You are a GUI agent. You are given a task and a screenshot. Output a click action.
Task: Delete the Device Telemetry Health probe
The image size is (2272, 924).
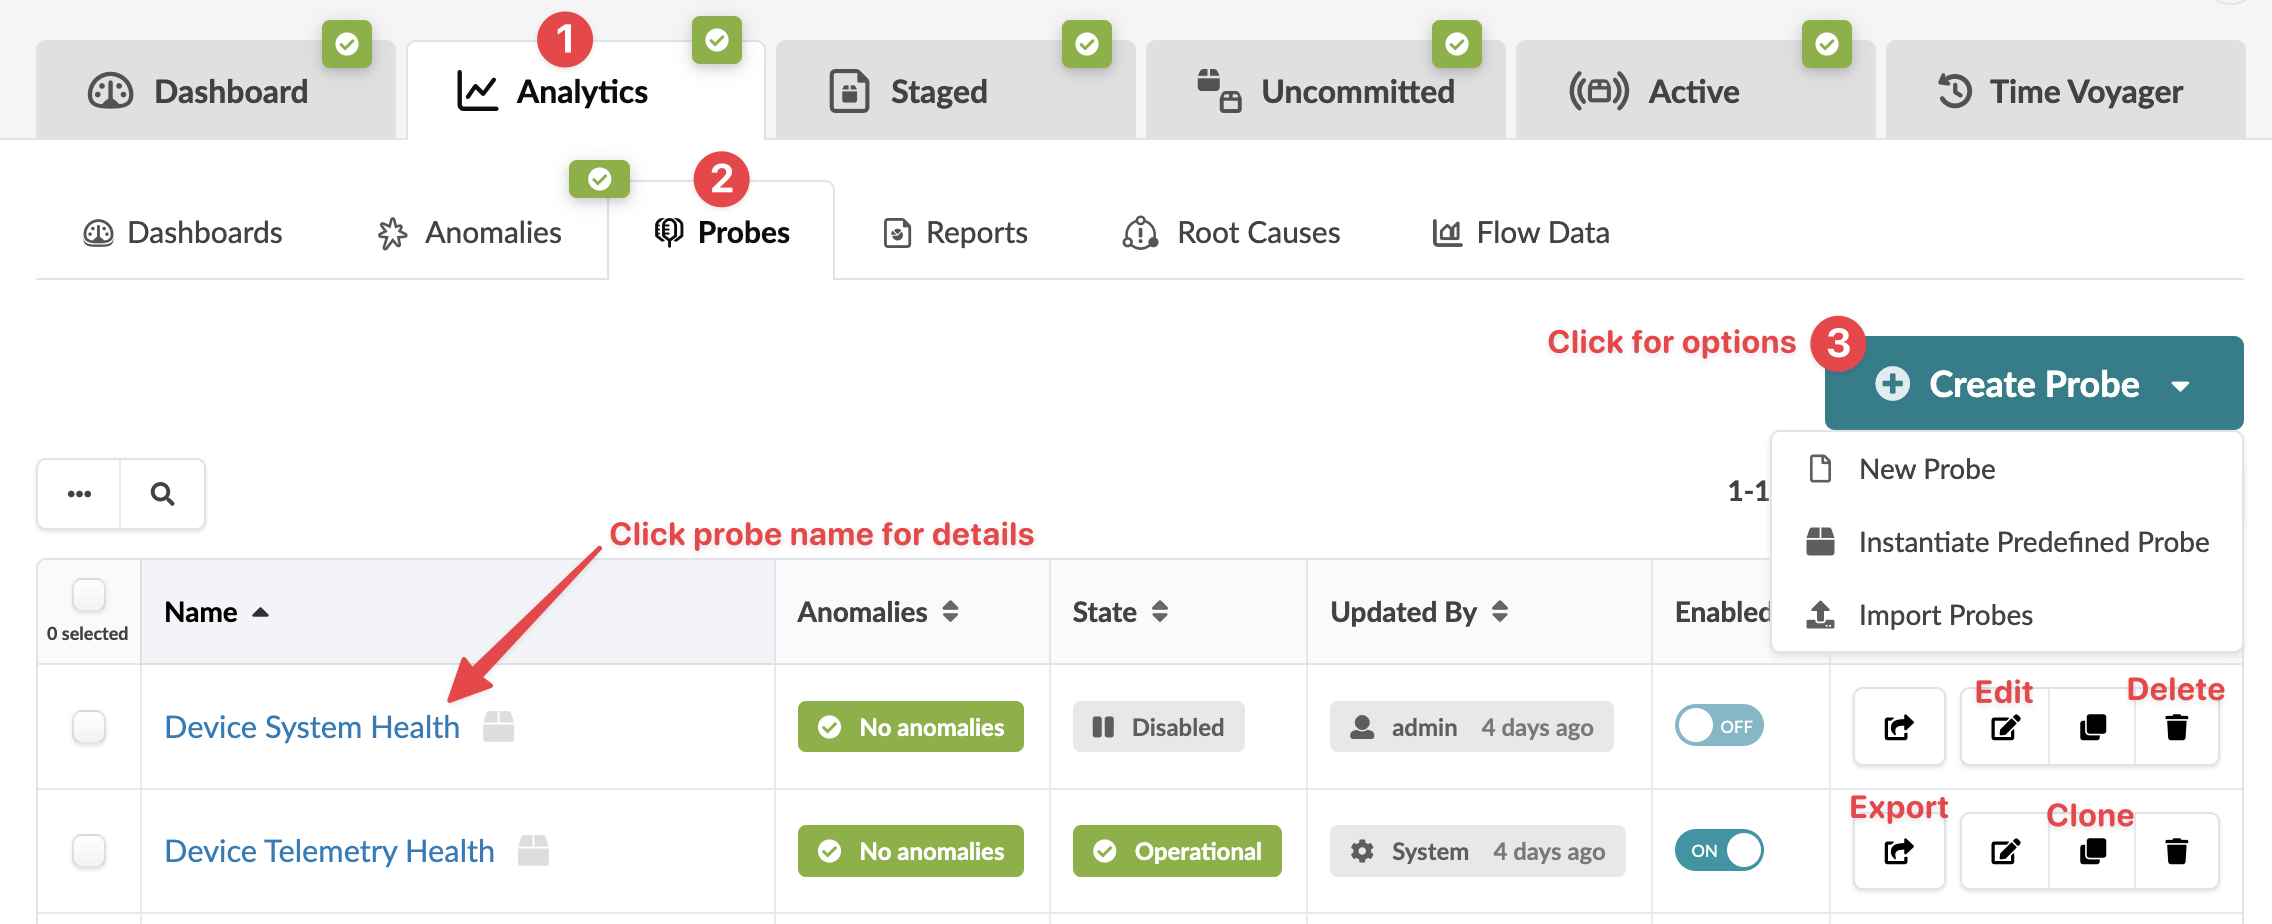point(2176,851)
